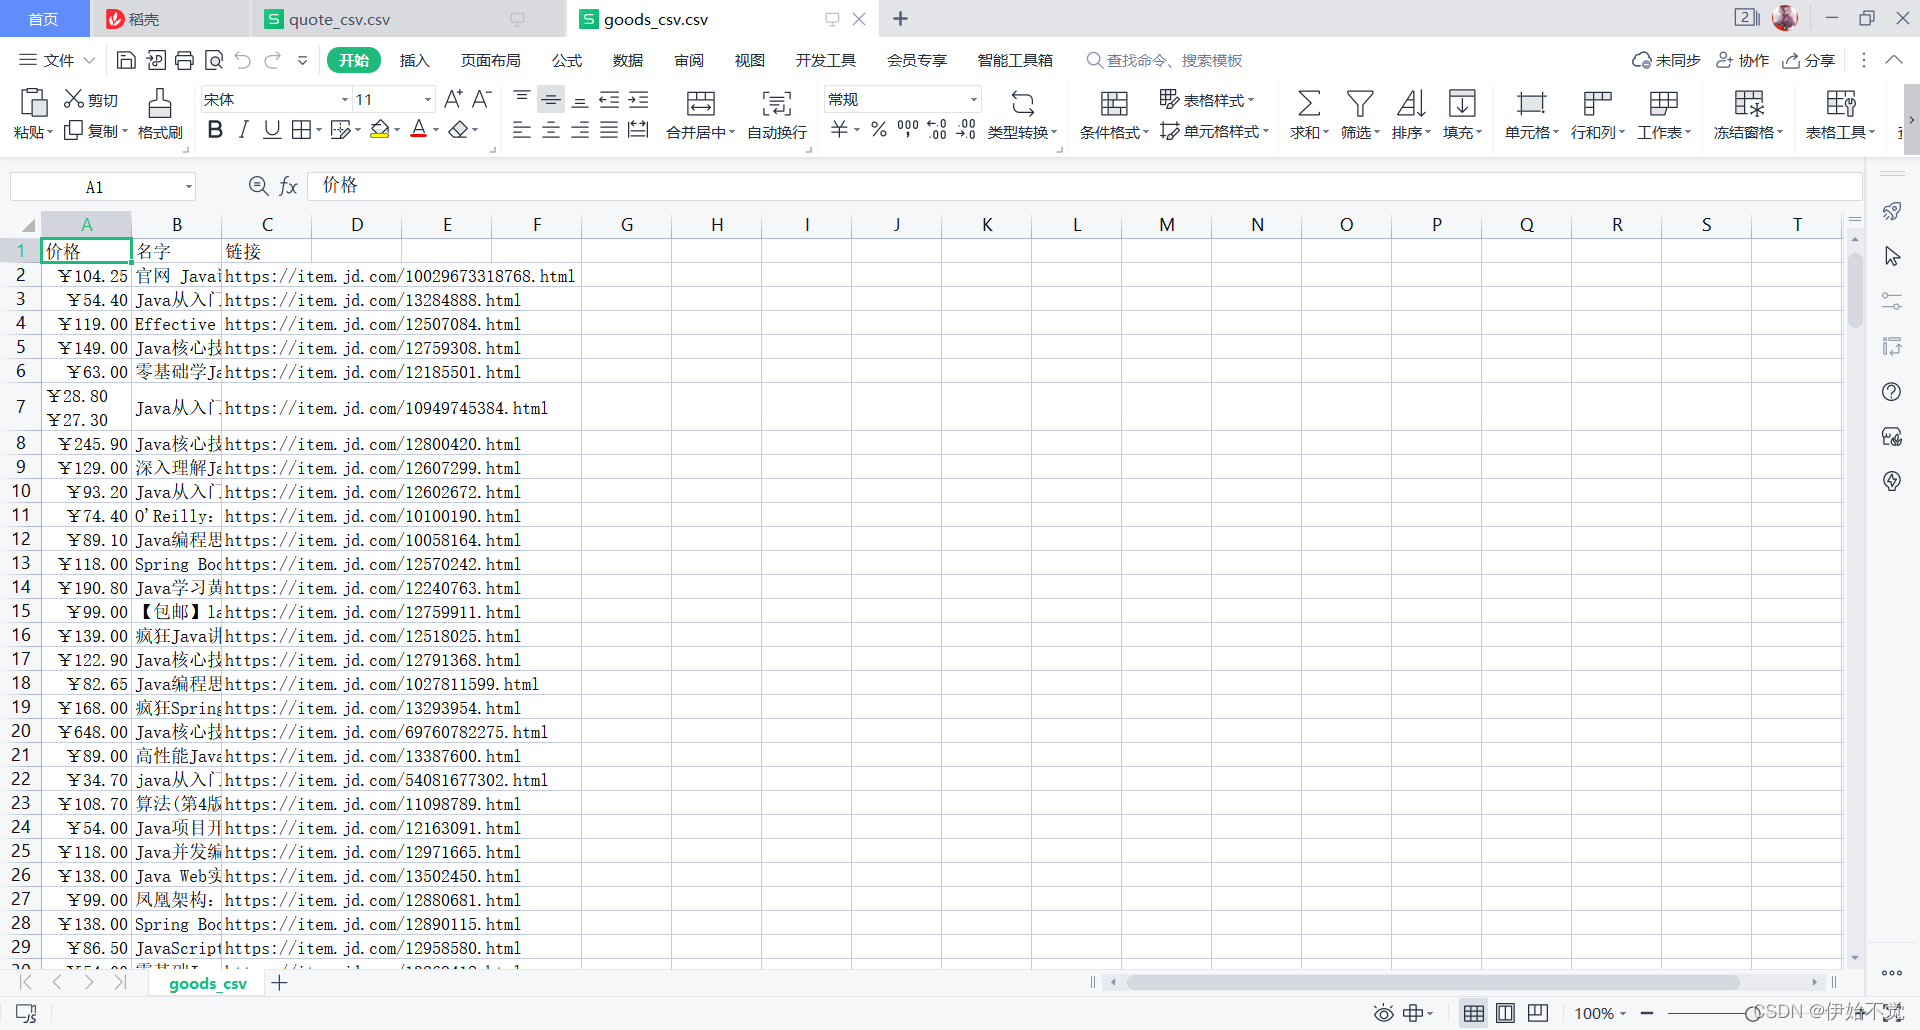Click the Print Preview icon
Screen dimensions: 1920x1030
[213, 60]
